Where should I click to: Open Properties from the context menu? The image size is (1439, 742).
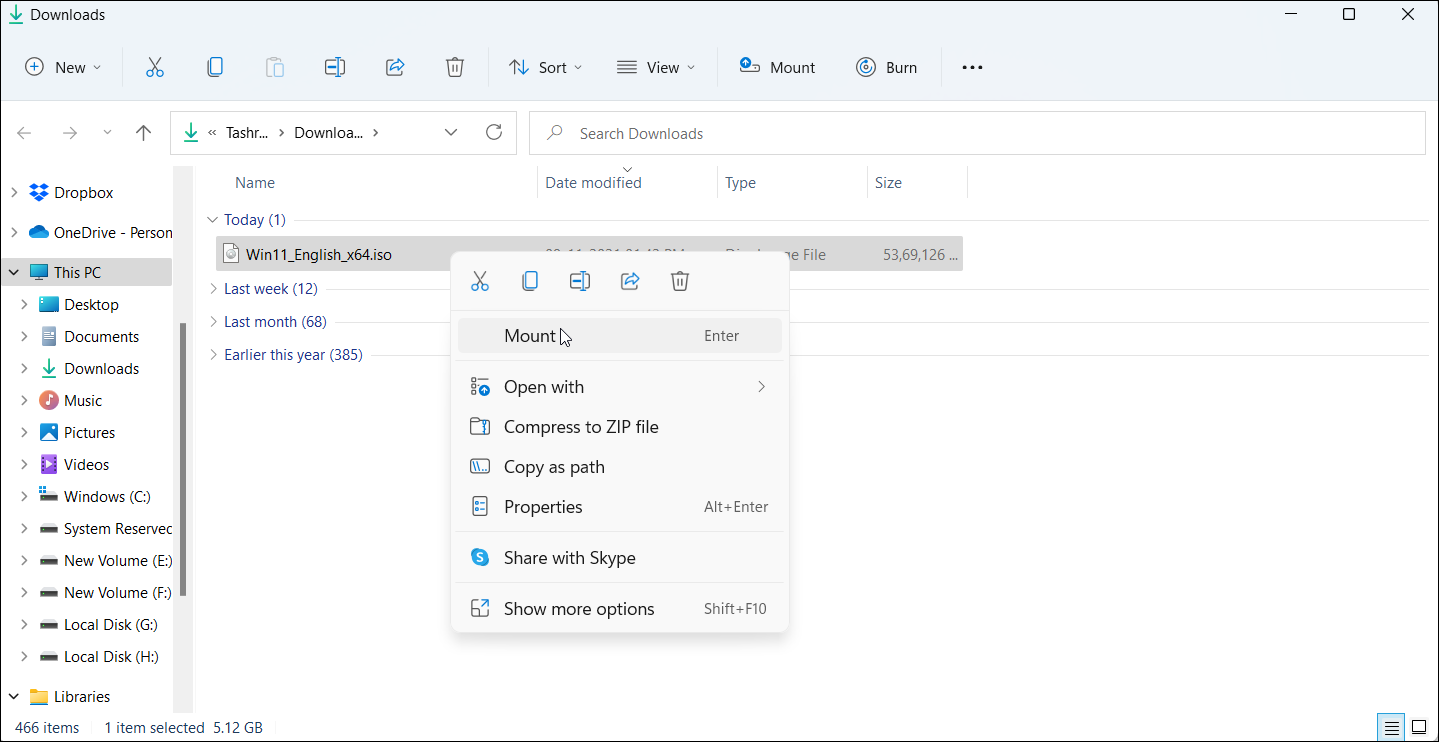620,507
